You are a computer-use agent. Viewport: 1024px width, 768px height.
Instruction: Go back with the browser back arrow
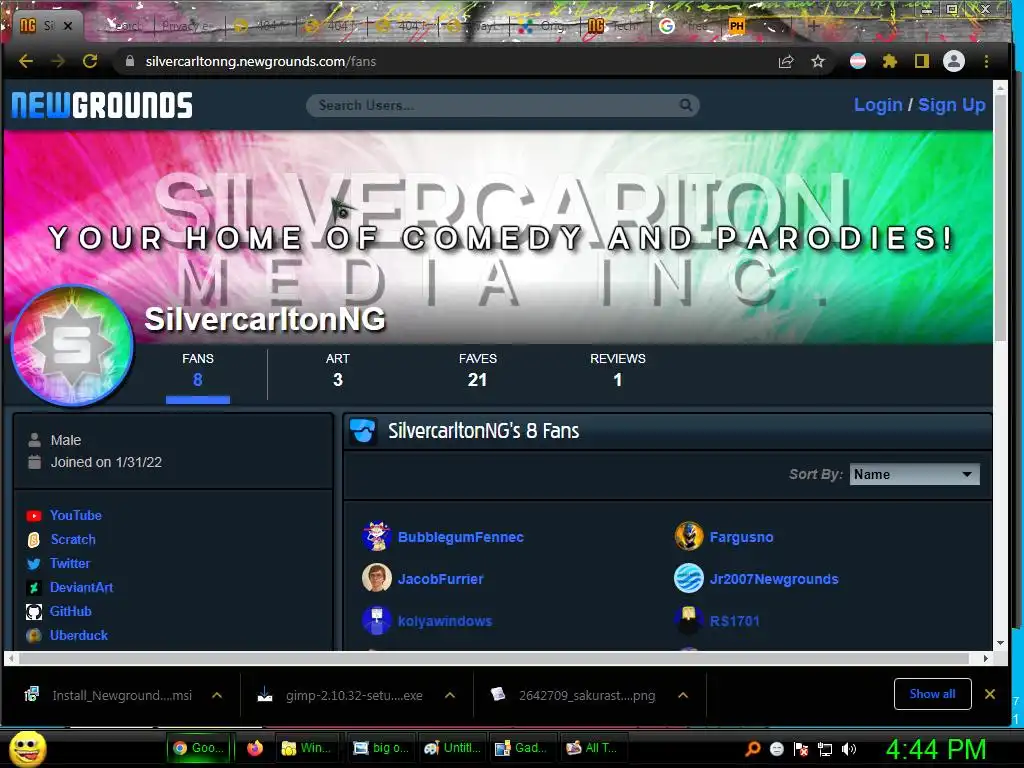tap(26, 61)
